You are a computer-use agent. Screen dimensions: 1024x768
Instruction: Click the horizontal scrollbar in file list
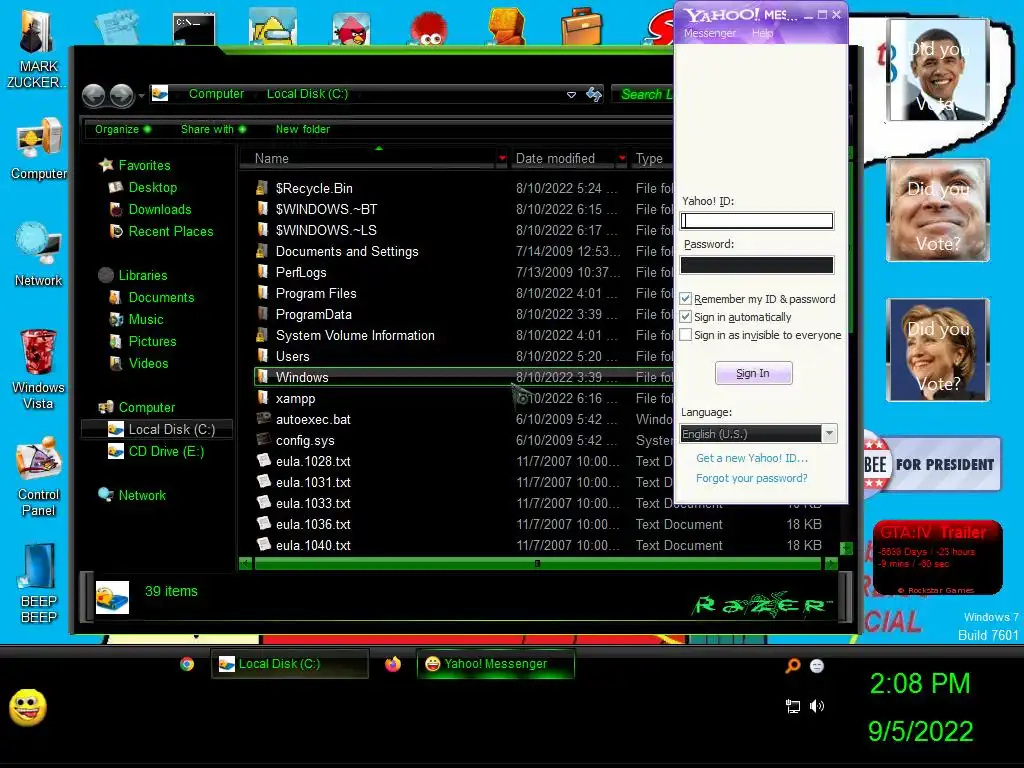pyautogui.click(x=537, y=564)
